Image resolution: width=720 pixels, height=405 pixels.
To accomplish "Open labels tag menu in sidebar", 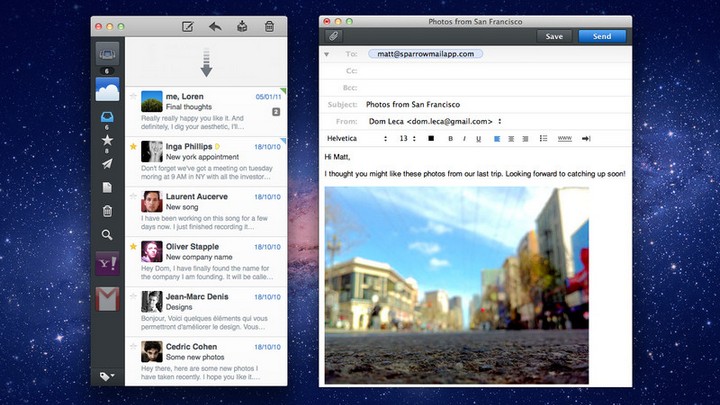I will [107, 377].
